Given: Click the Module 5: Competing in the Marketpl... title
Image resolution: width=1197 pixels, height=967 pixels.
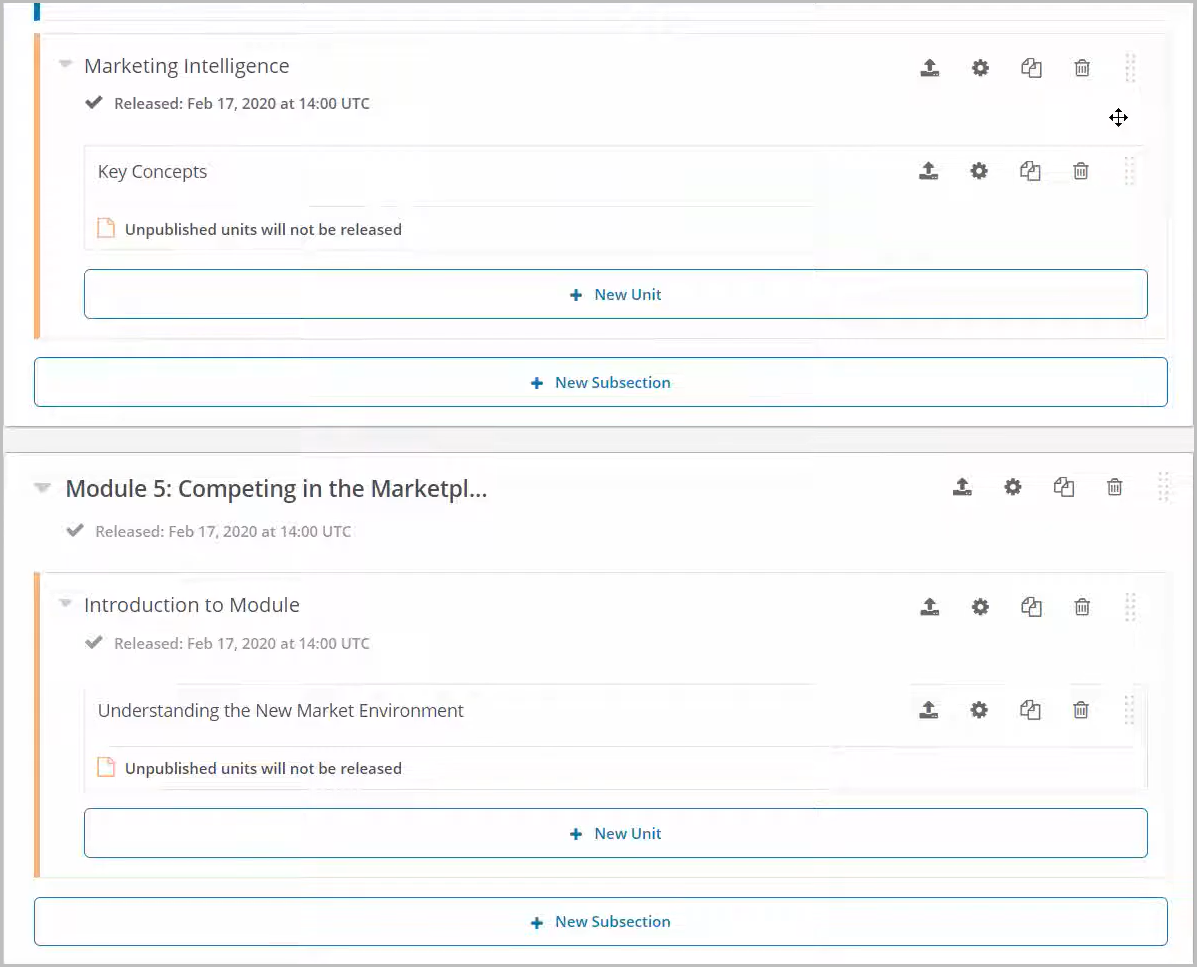Looking at the screenshot, I should point(276,488).
